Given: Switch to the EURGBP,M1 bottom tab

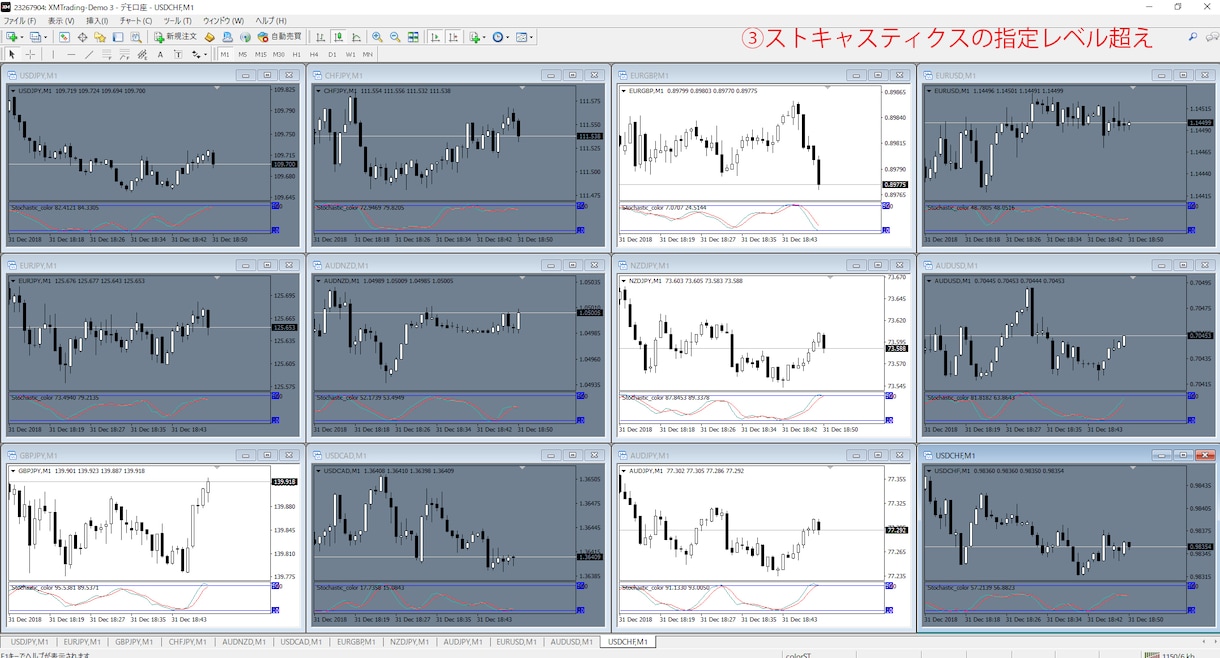Looking at the screenshot, I should point(356,641).
